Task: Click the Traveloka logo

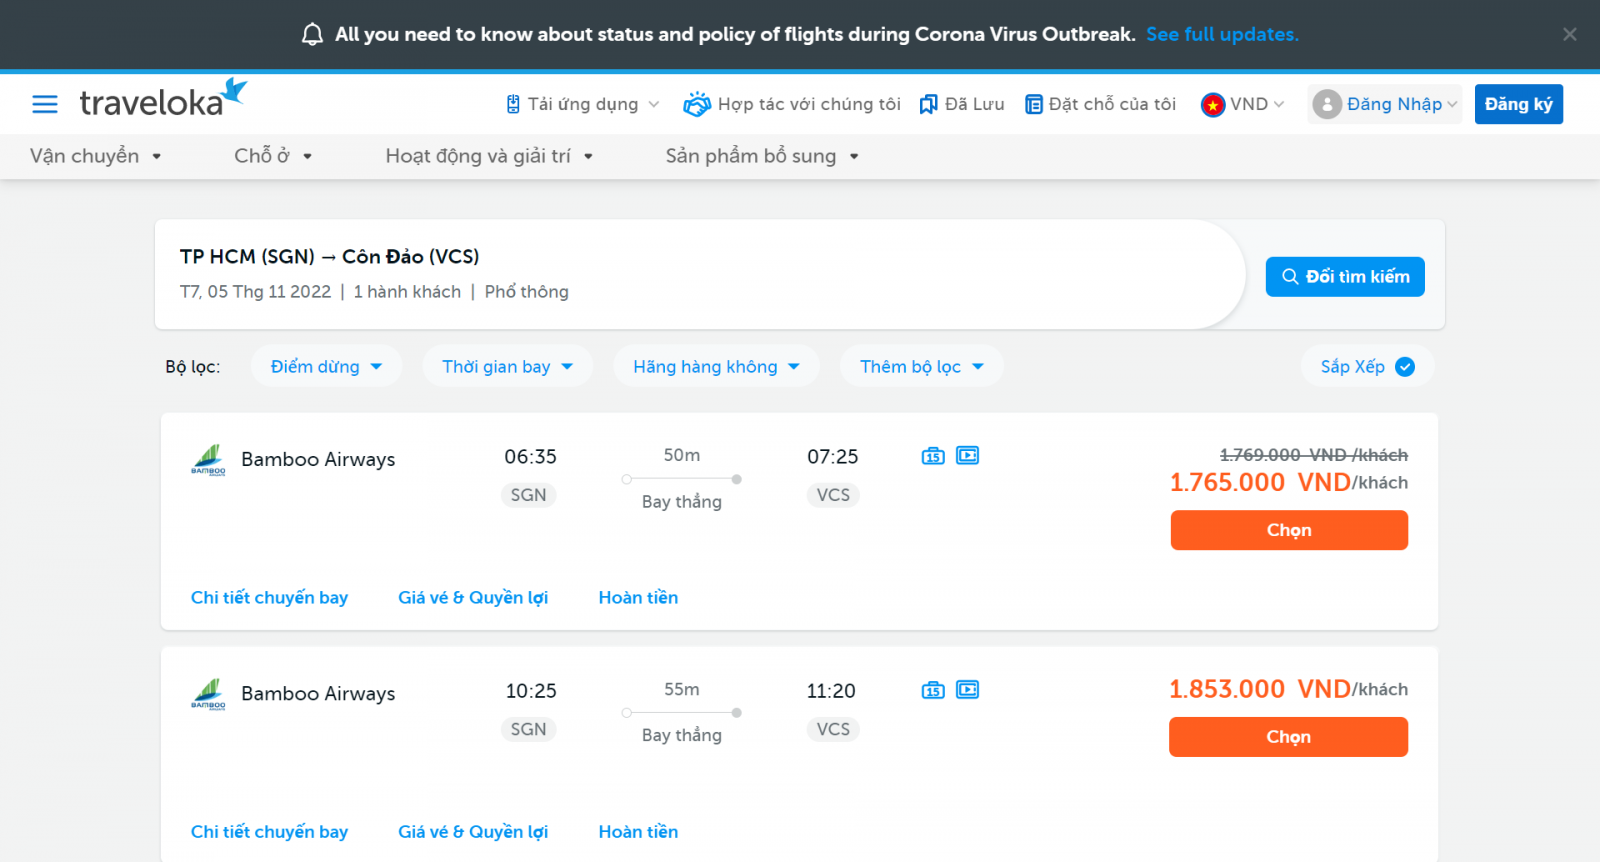Action: (162, 100)
